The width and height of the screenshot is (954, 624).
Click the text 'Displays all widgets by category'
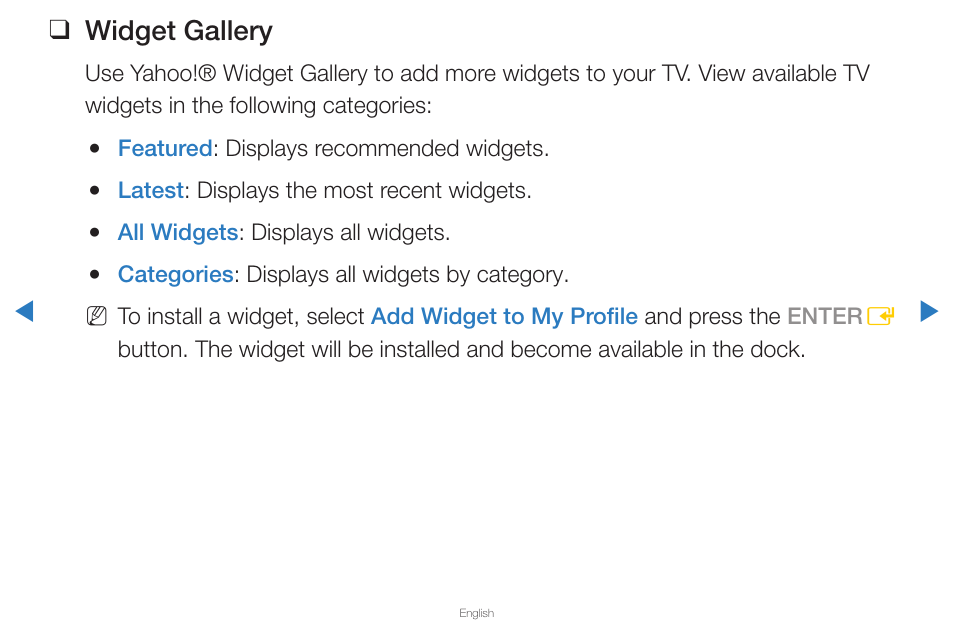tap(408, 275)
